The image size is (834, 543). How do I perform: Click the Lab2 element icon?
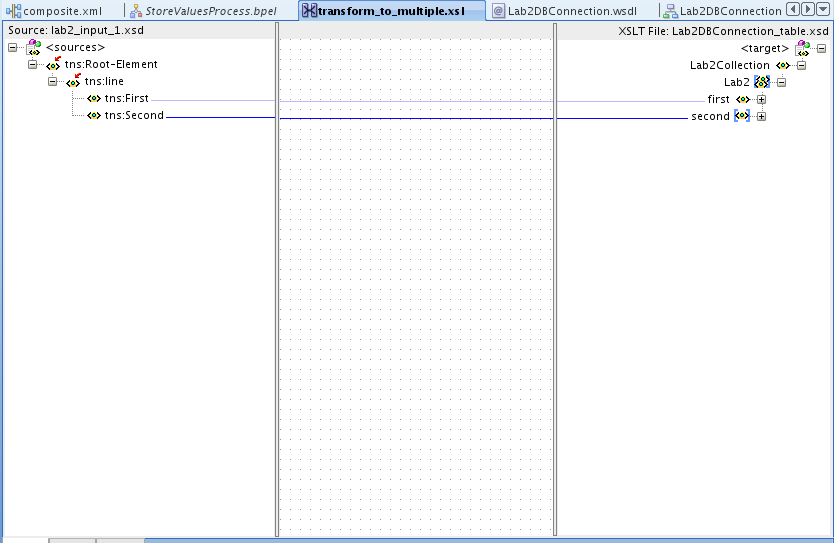[762, 82]
